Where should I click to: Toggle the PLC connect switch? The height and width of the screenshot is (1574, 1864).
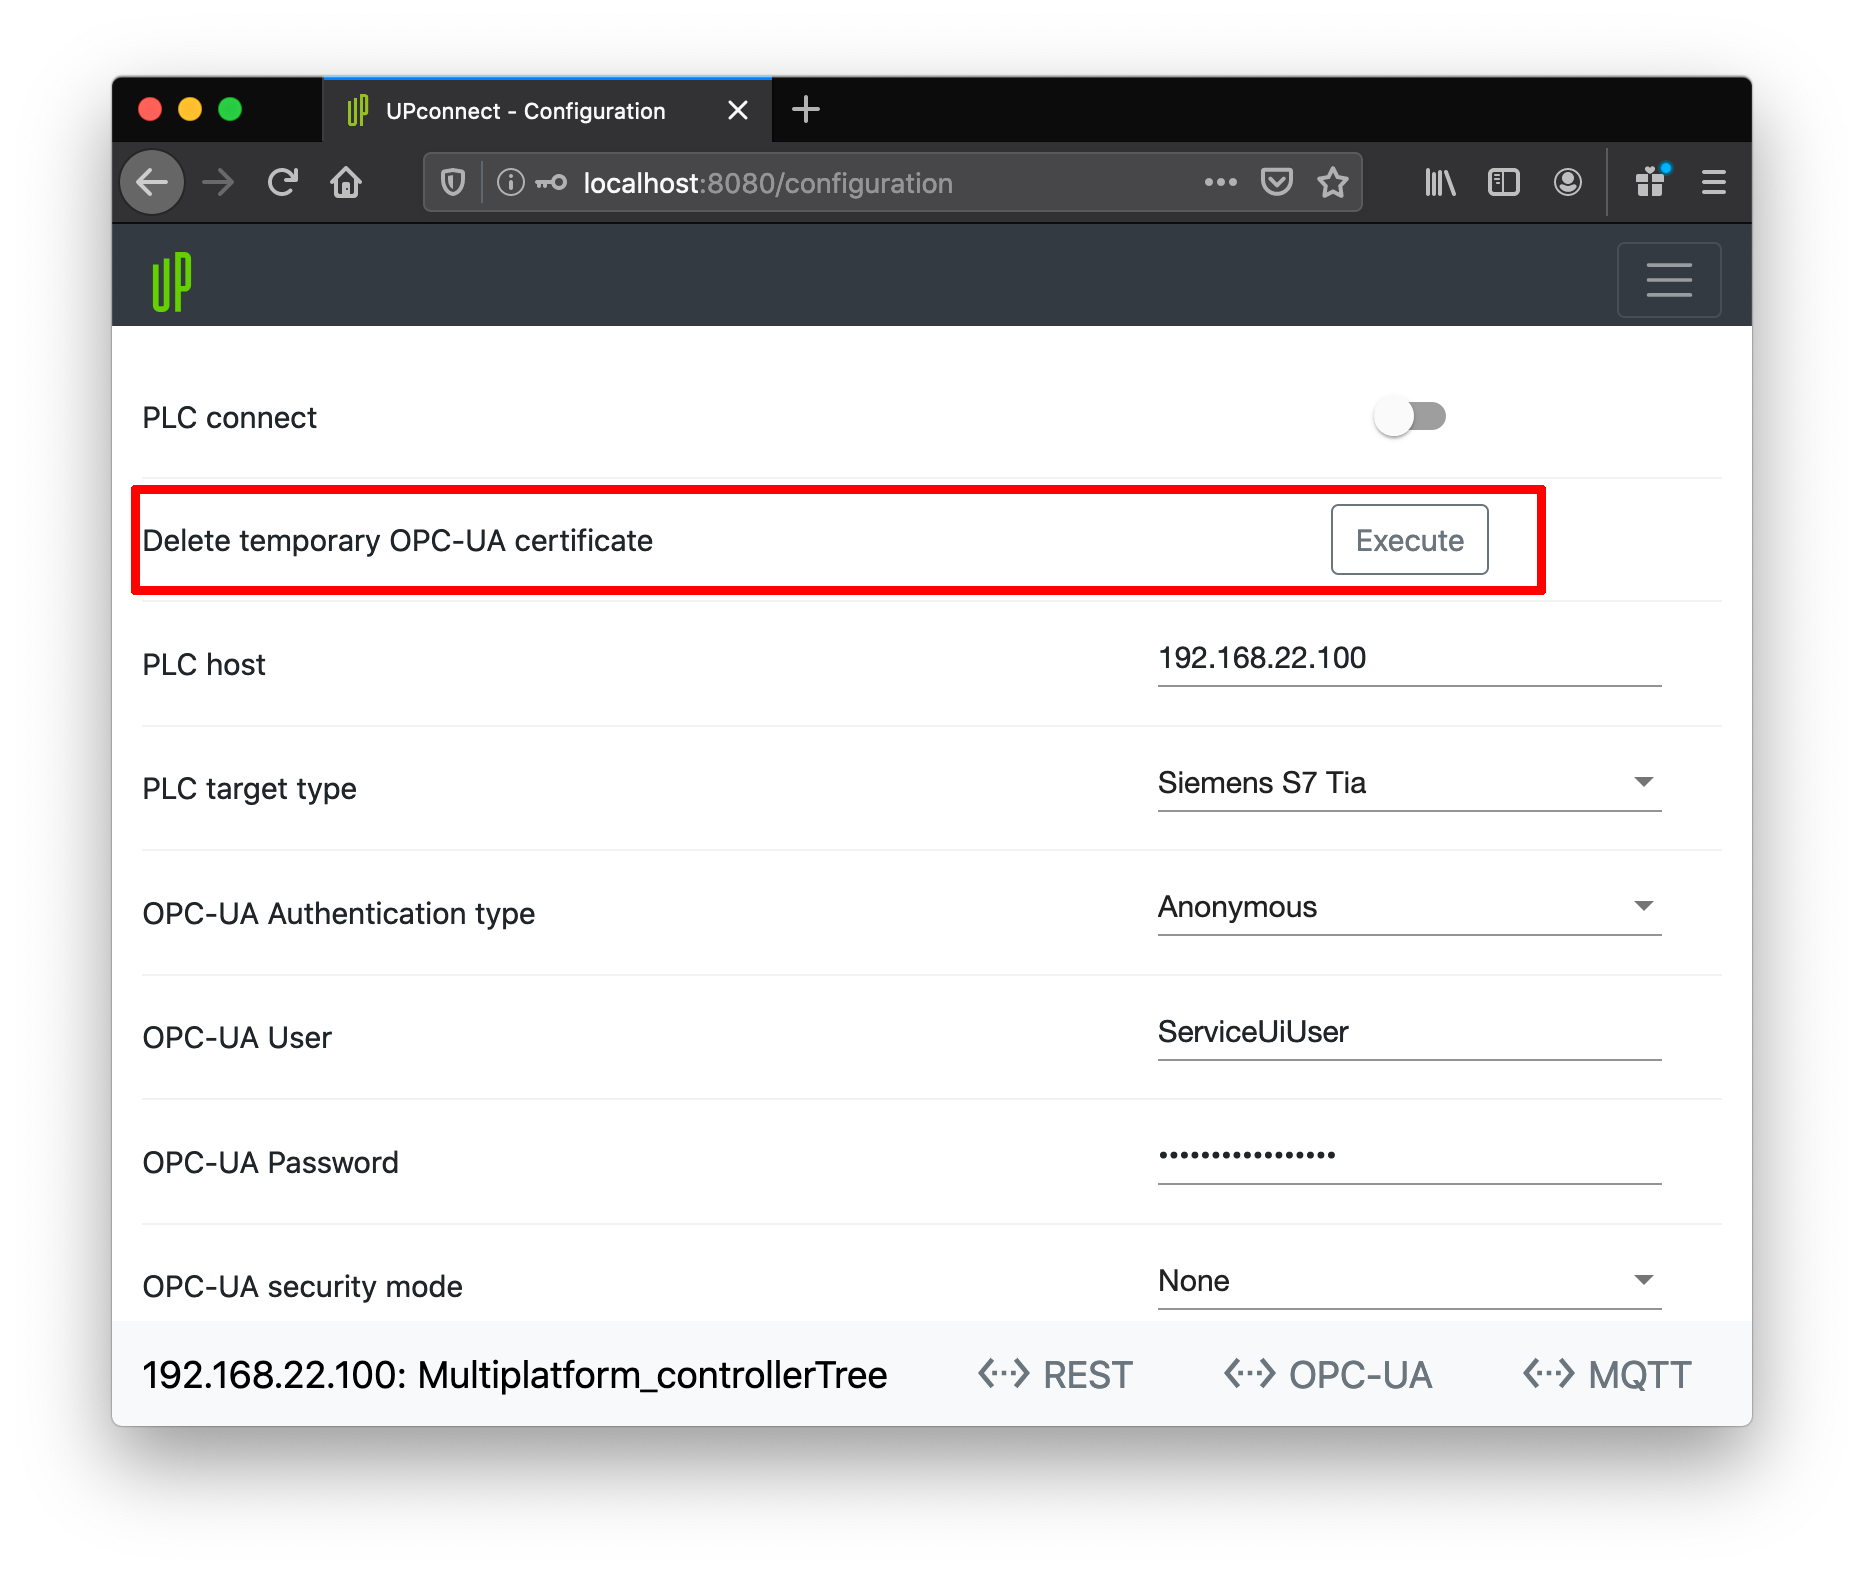1409,417
